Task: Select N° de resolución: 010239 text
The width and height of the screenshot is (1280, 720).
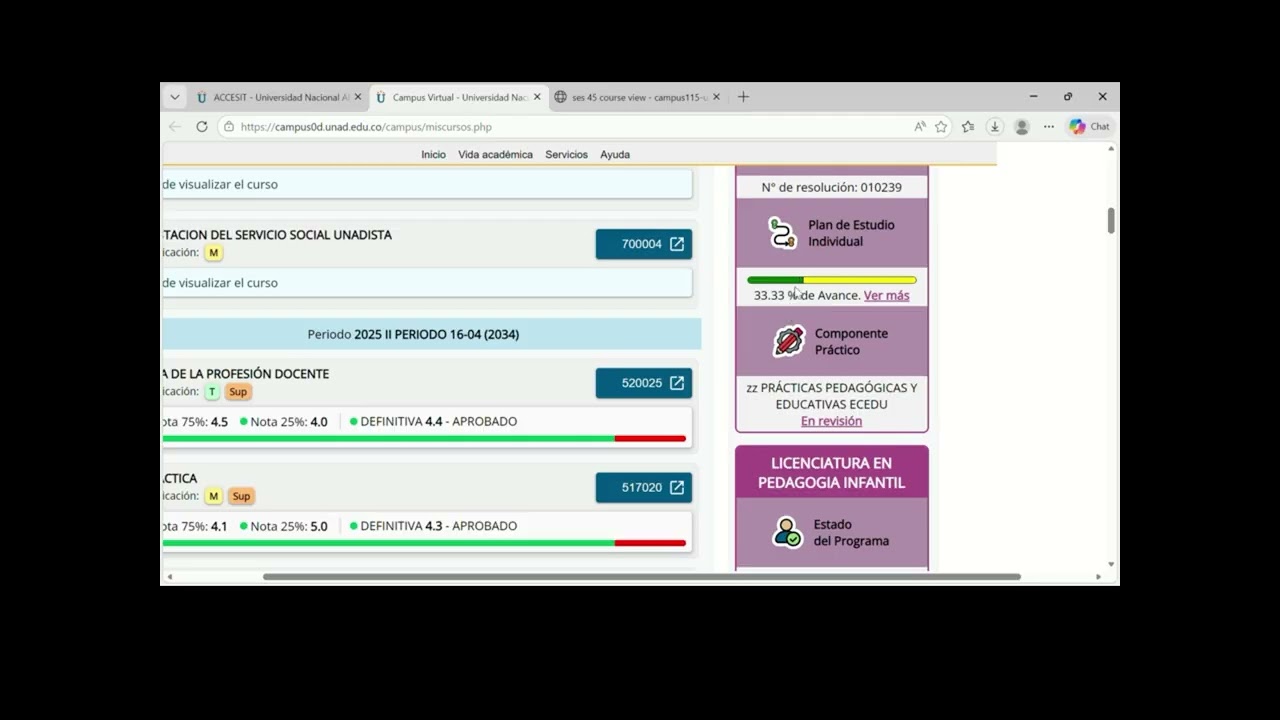Action: 832,187
